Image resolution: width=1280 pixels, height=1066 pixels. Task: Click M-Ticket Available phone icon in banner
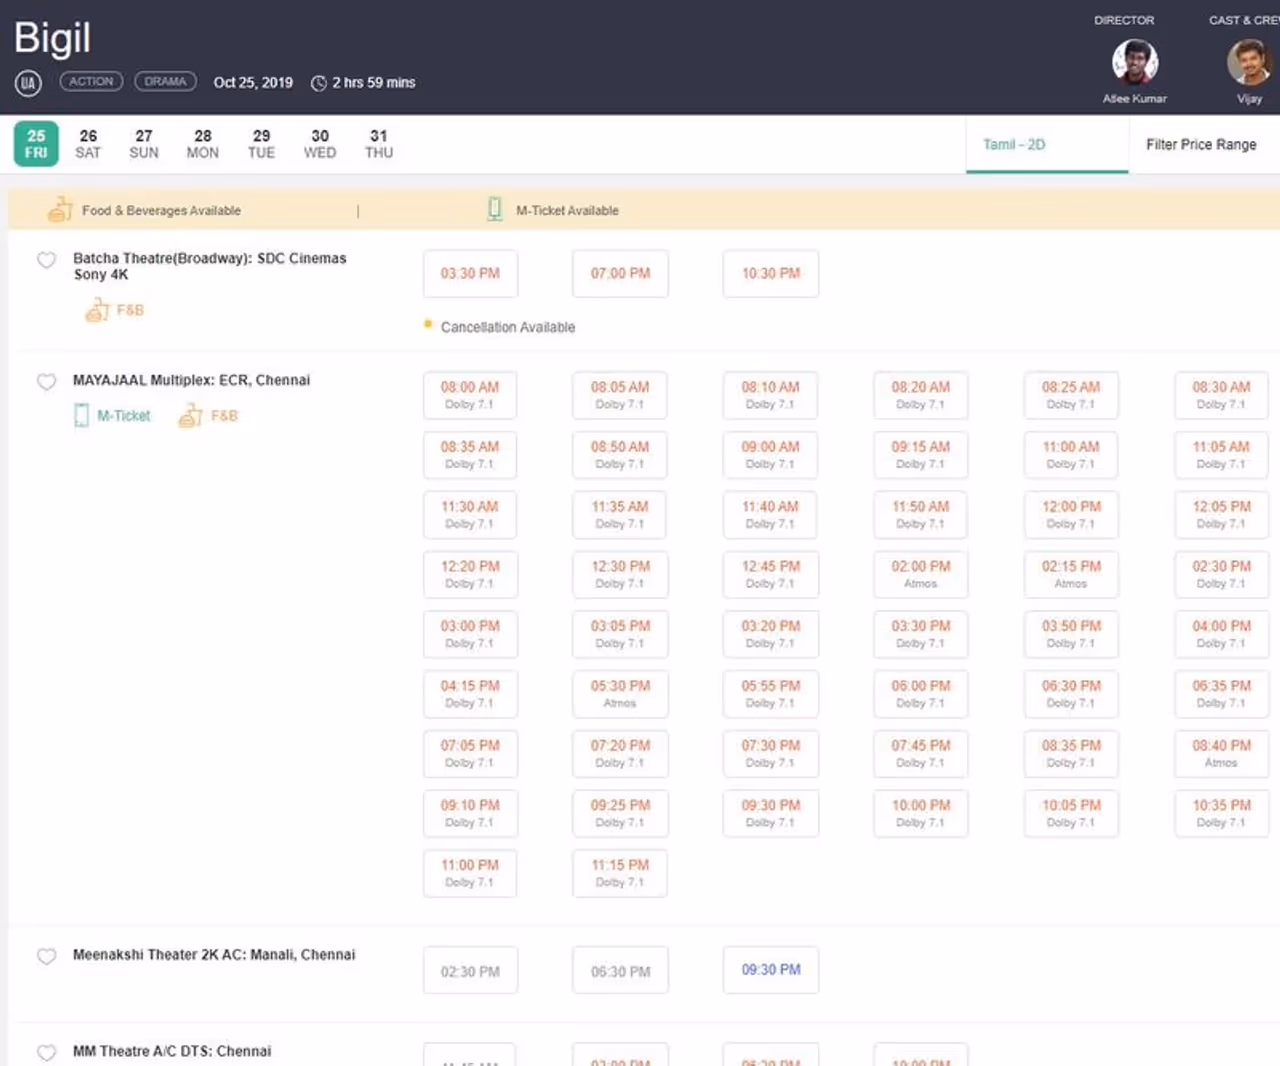494,209
